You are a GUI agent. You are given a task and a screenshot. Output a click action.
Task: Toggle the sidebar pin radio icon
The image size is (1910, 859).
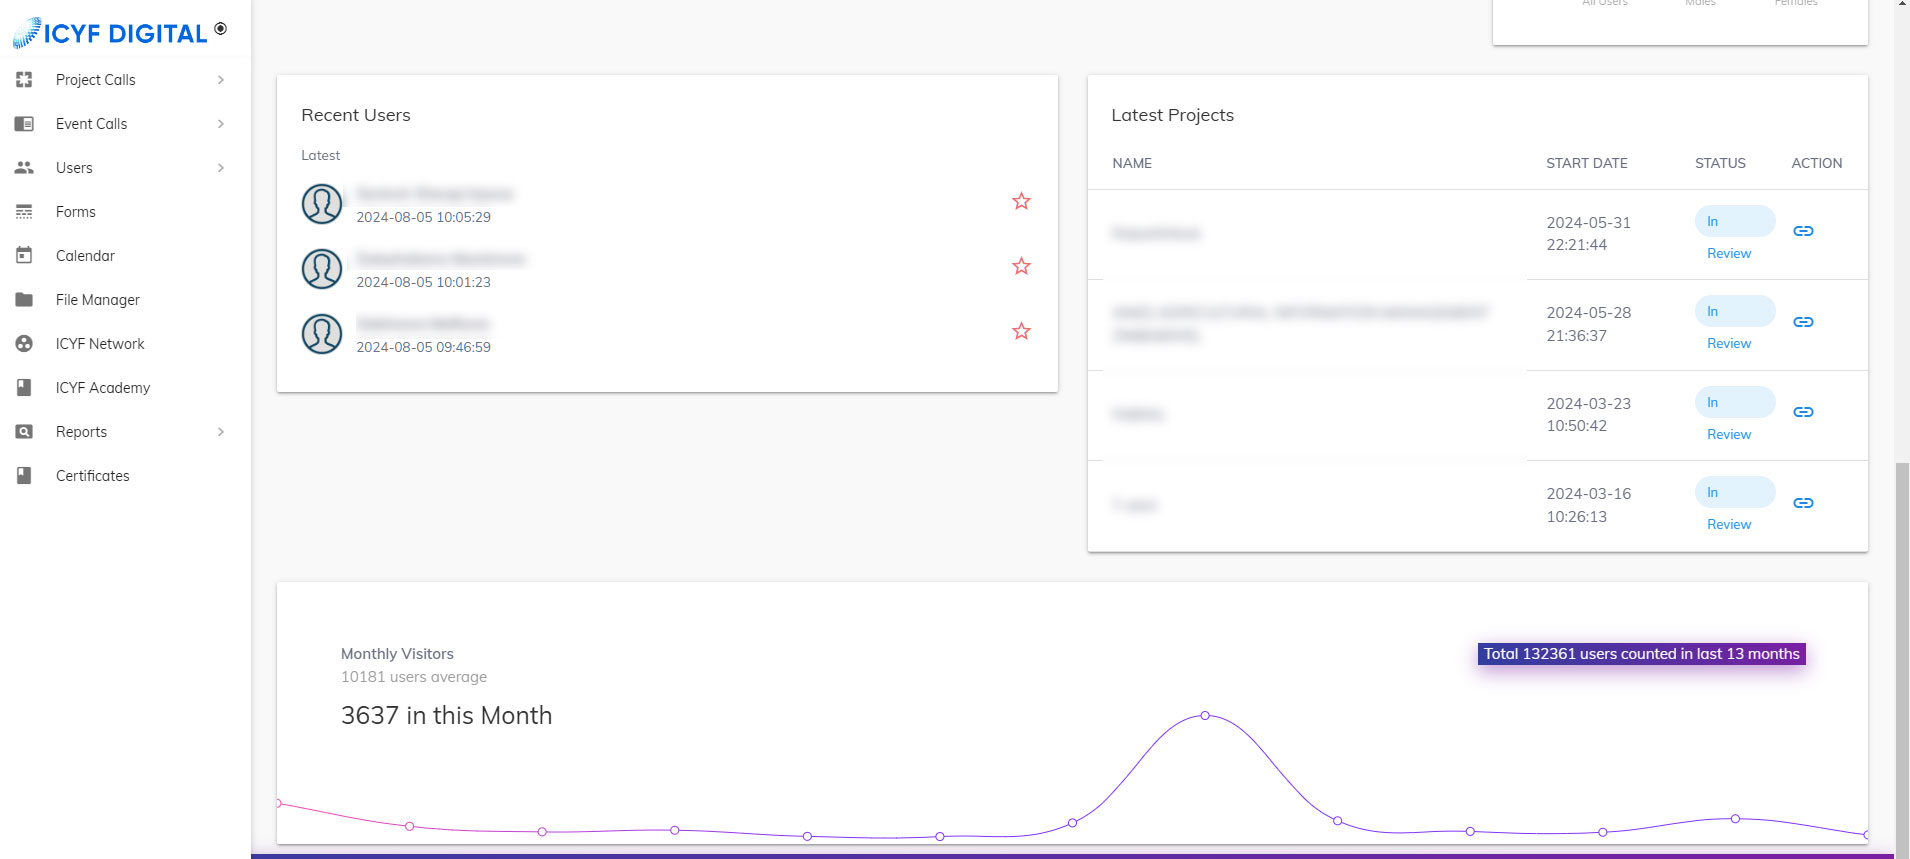pyautogui.click(x=221, y=29)
